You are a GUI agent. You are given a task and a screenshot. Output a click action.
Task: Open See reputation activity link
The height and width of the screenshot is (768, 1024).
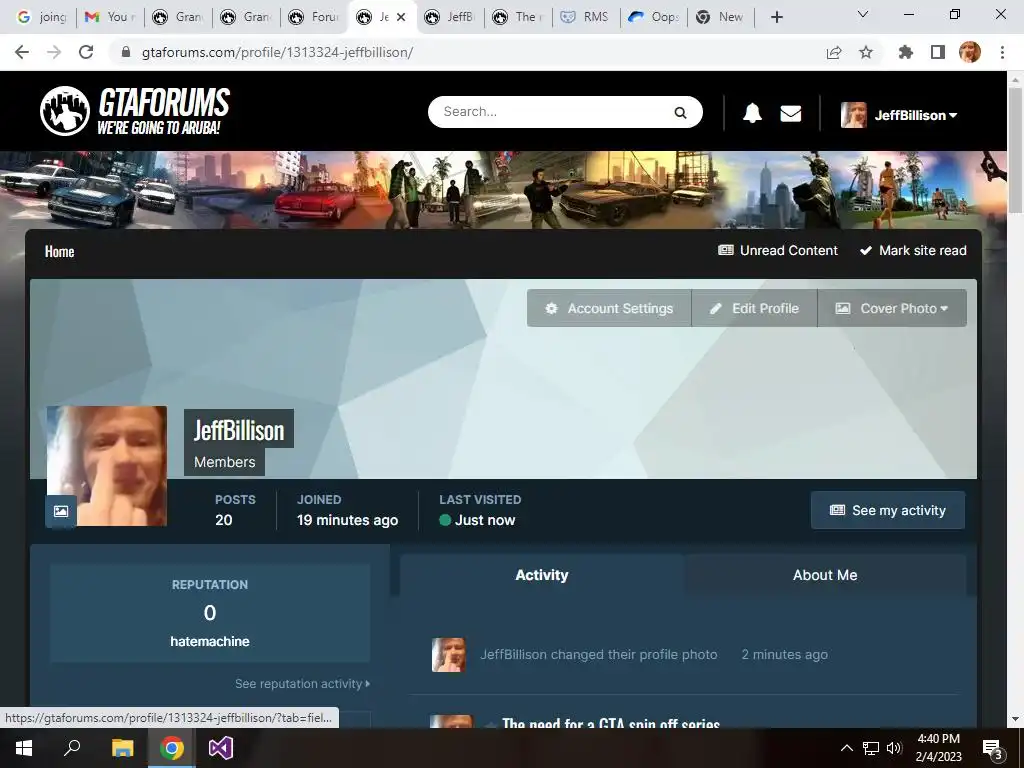(302, 684)
